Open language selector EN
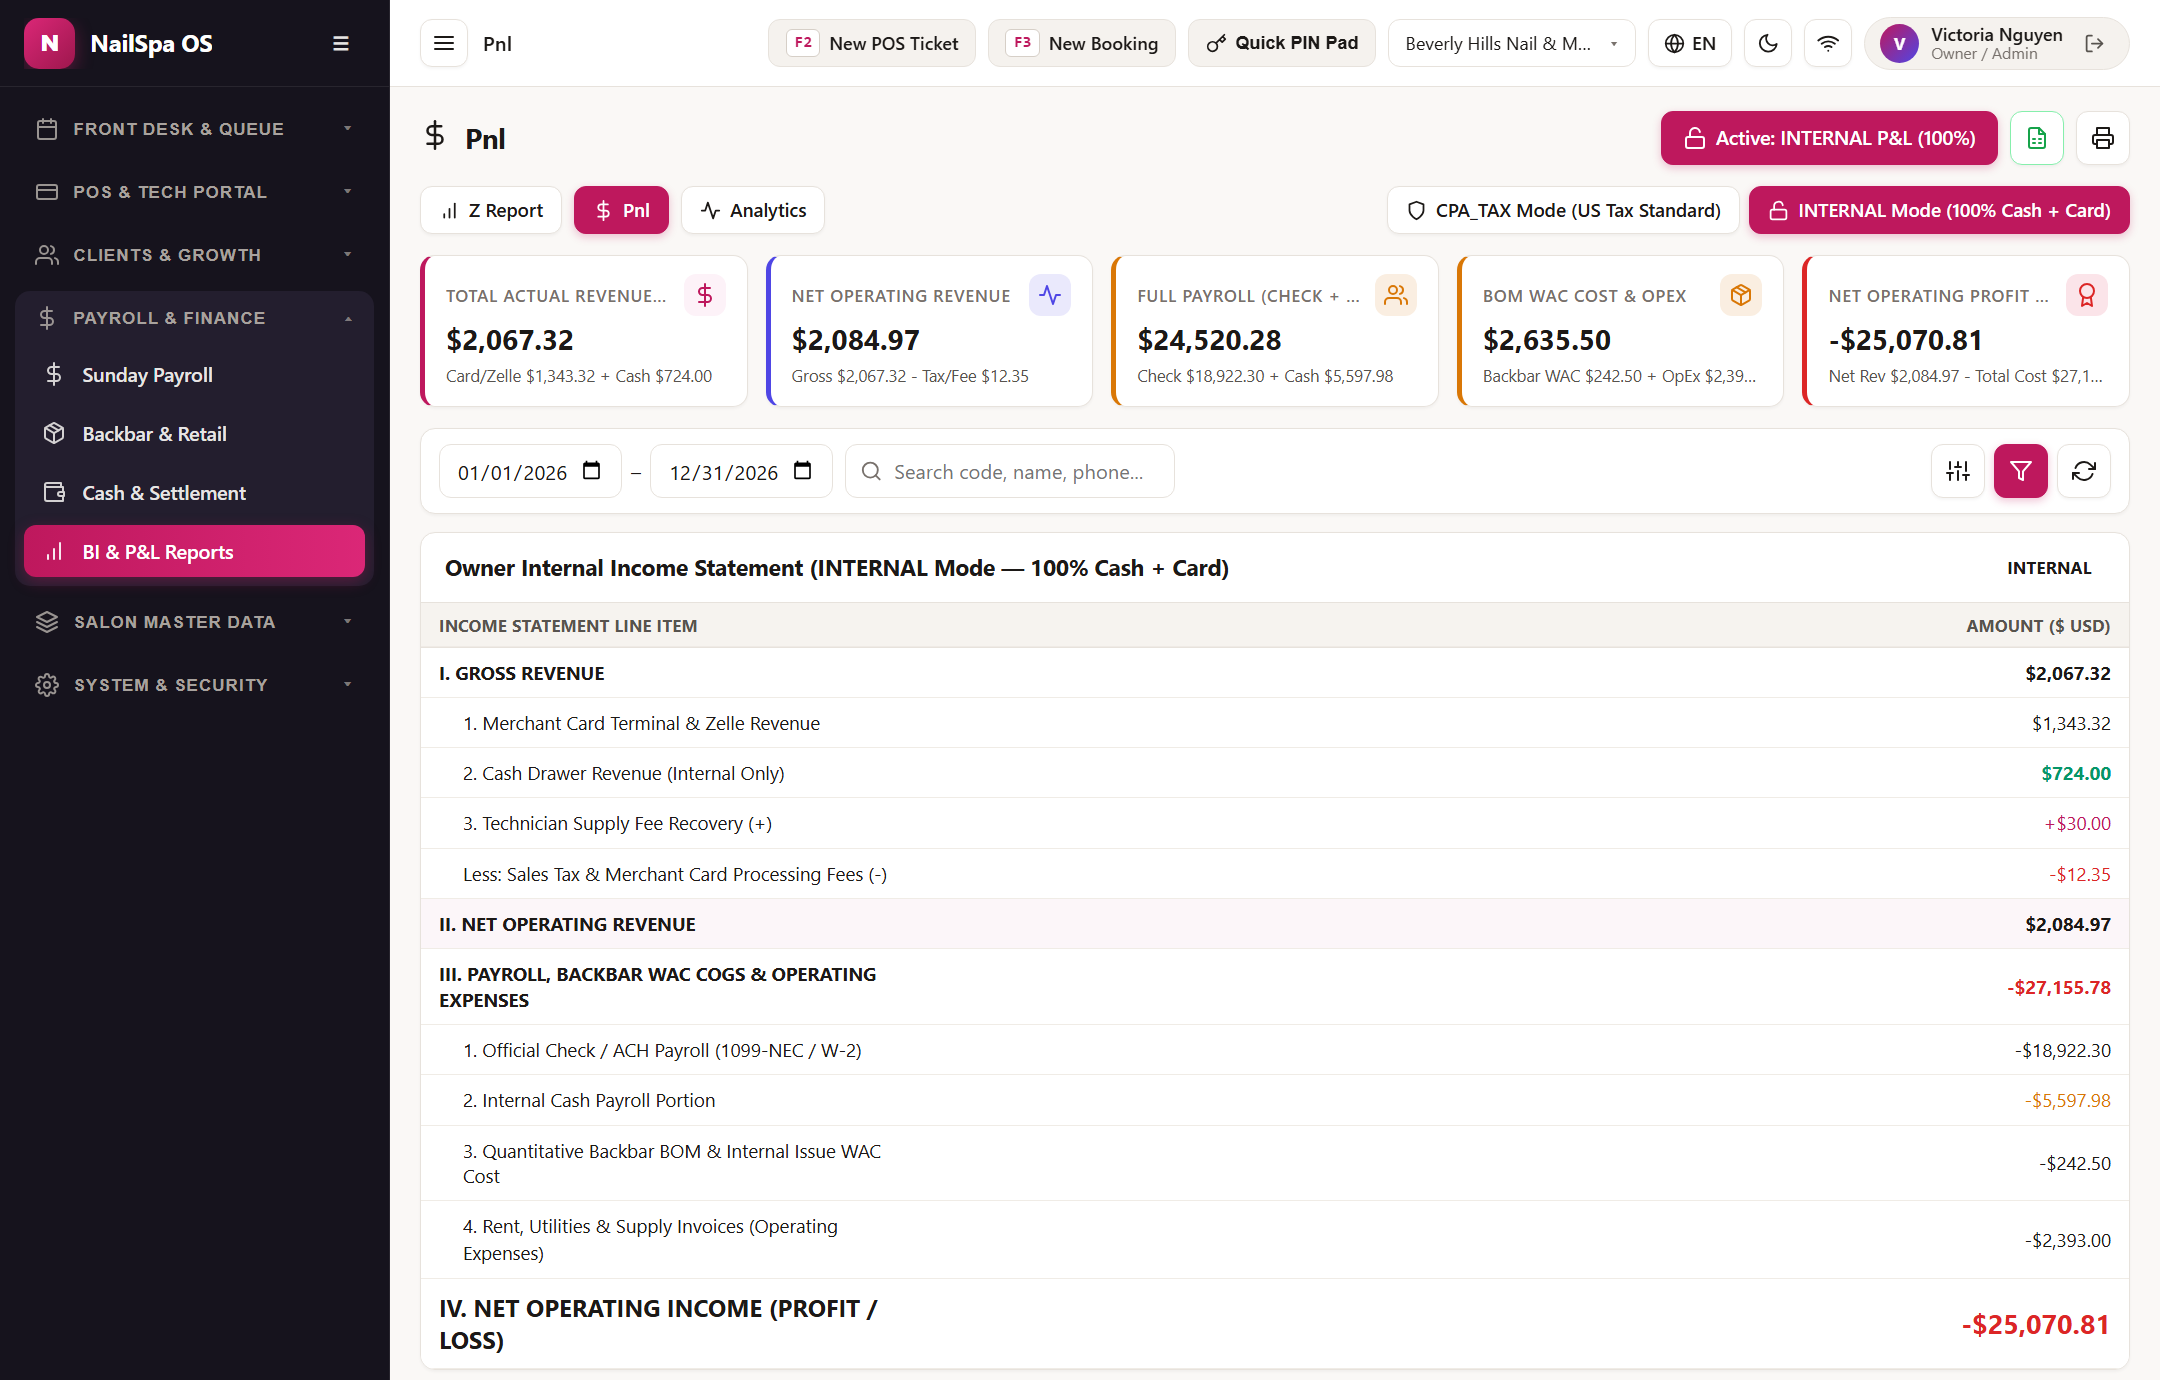This screenshot has width=2160, height=1380. click(x=1690, y=44)
